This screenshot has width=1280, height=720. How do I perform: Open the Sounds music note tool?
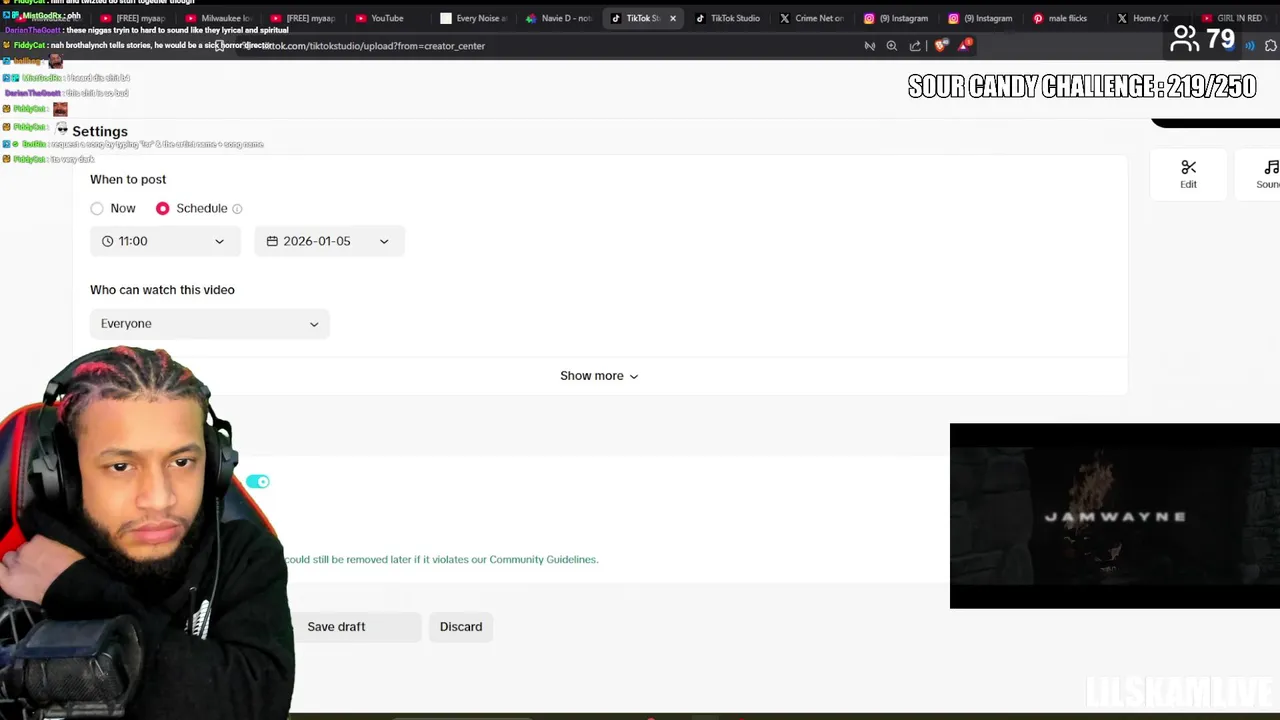[1268, 173]
